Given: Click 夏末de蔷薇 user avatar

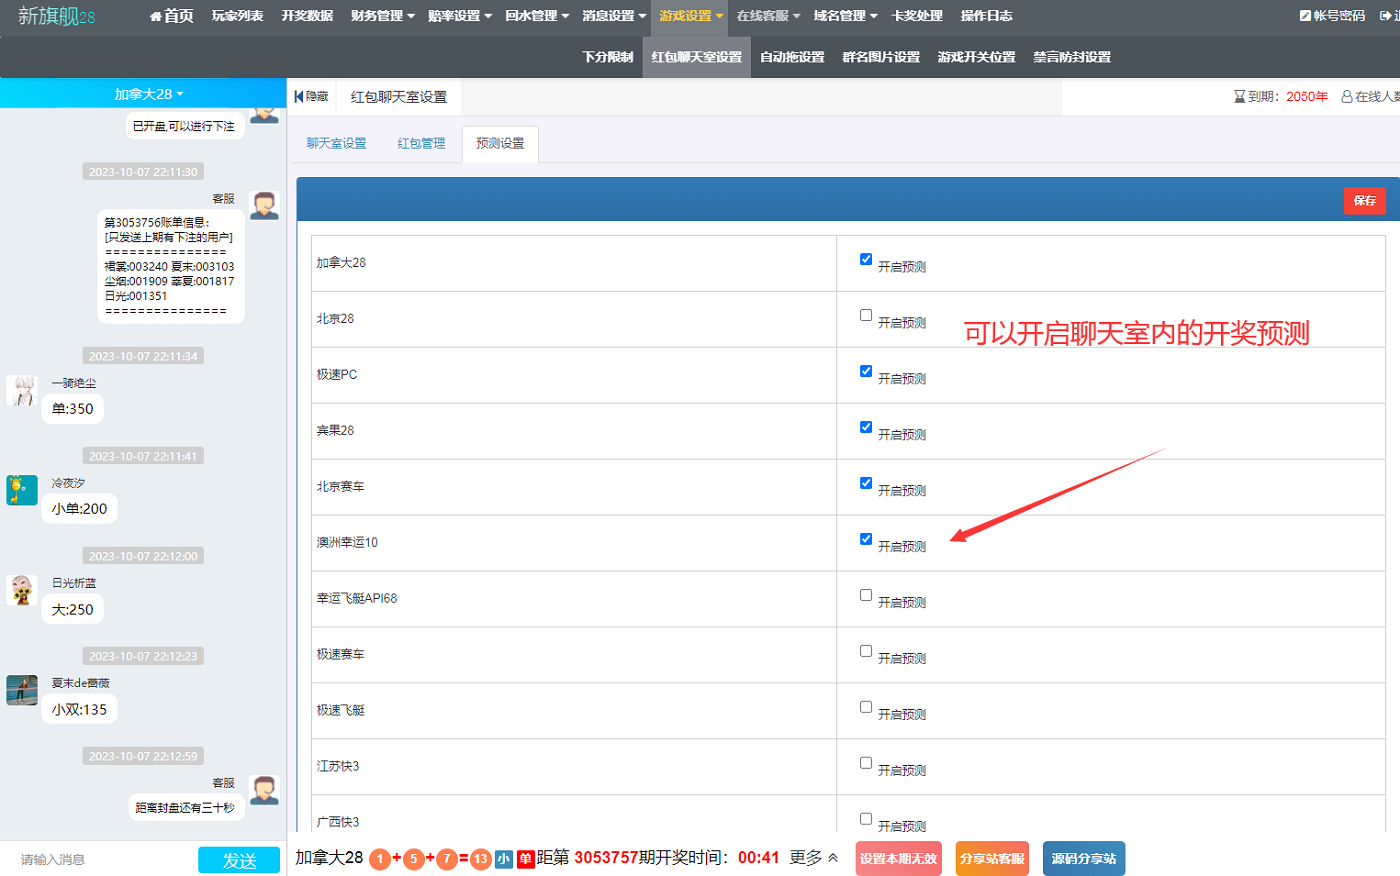Looking at the screenshot, I should pyautogui.click(x=22, y=690).
